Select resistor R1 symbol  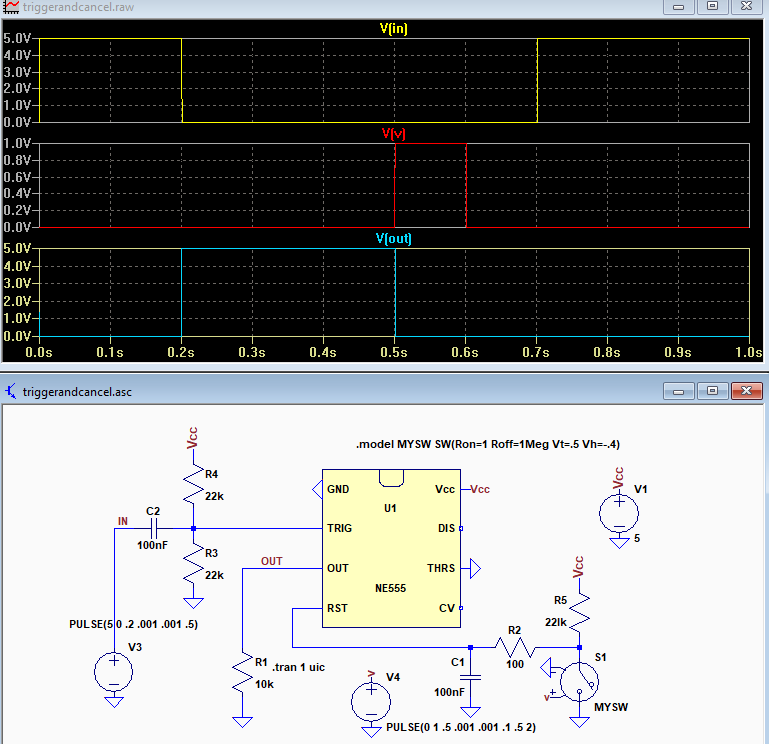(x=242, y=672)
